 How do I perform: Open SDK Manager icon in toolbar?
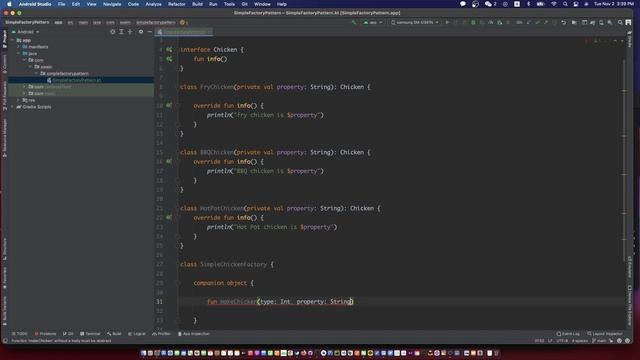pos(610,22)
